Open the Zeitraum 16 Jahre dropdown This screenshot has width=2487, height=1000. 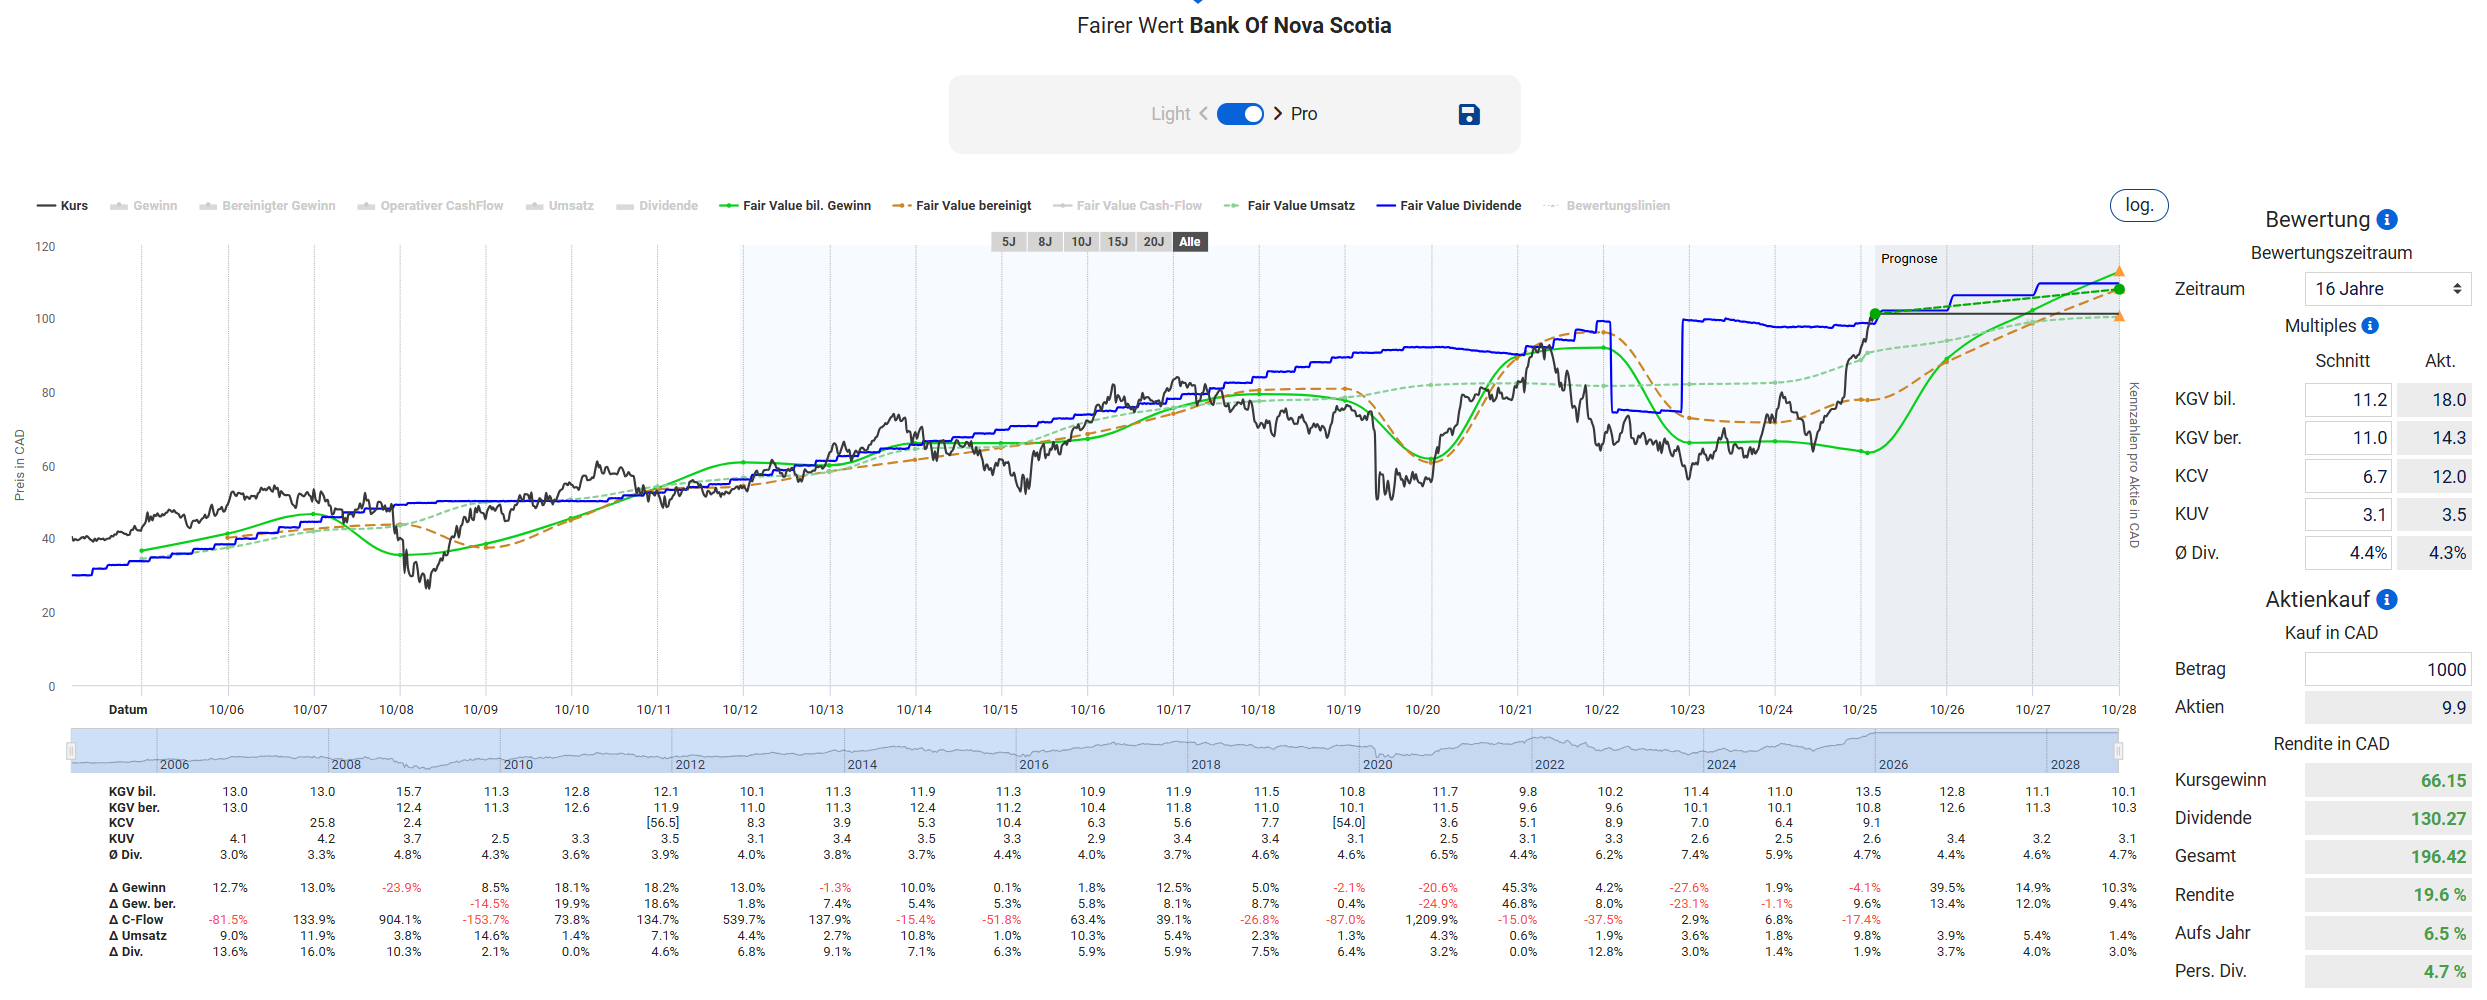tap(2386, 289)
